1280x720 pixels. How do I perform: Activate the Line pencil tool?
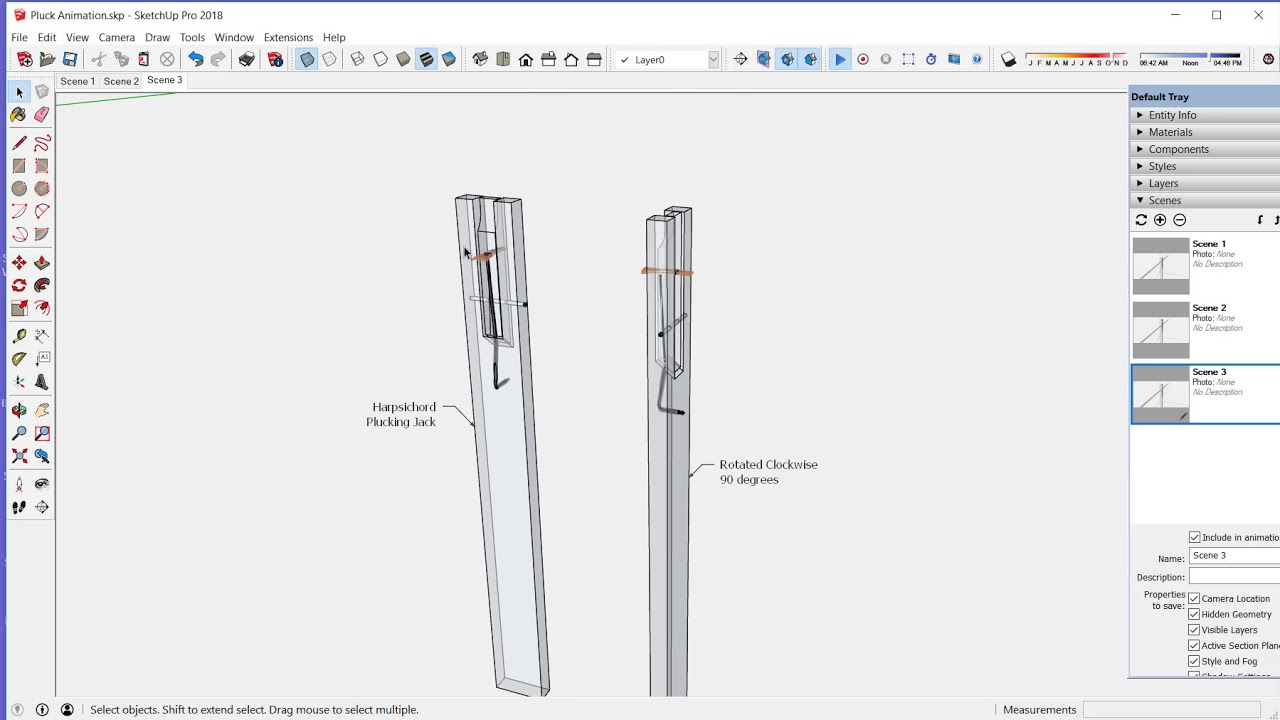[x=19, y=143]
